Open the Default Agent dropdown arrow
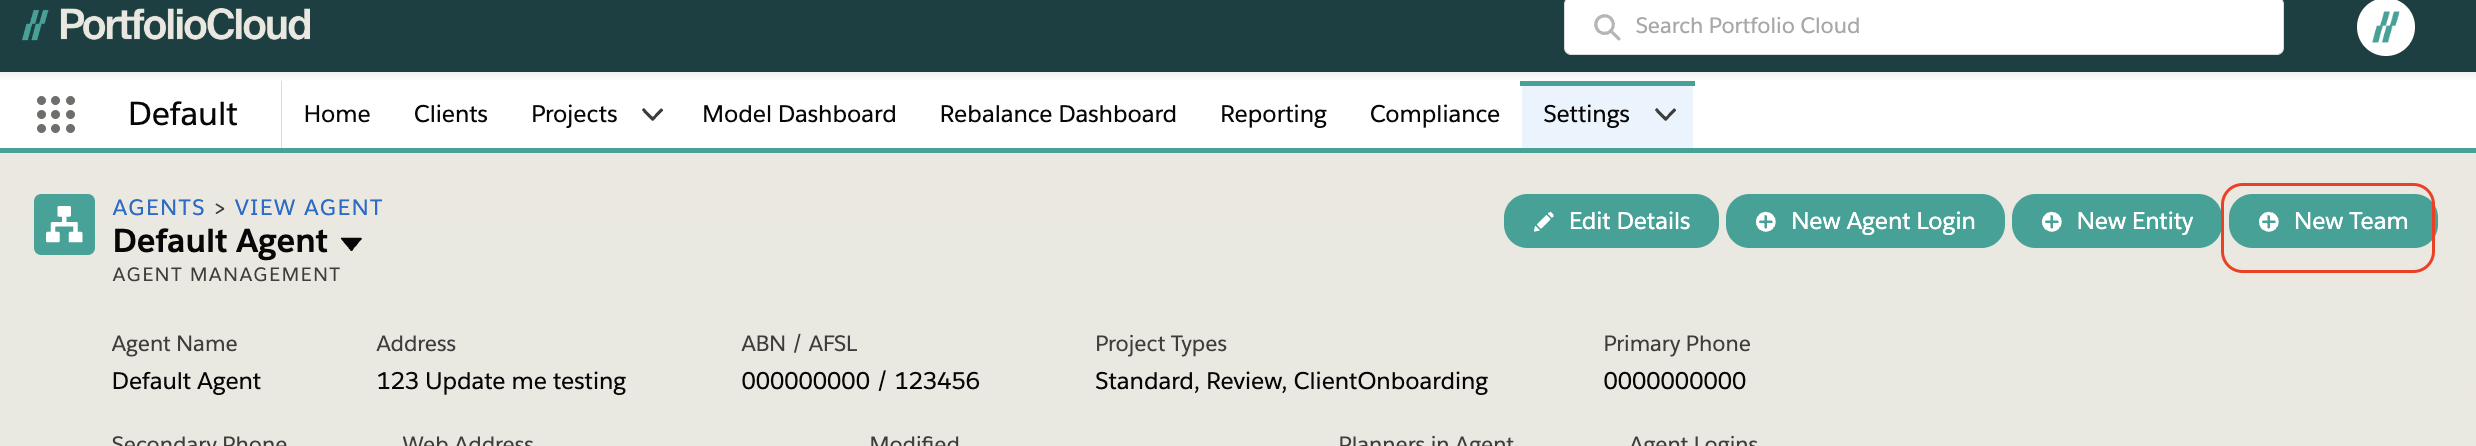Image resolution: width=2476 pixels, height=446 pixels. pos(351,243)
